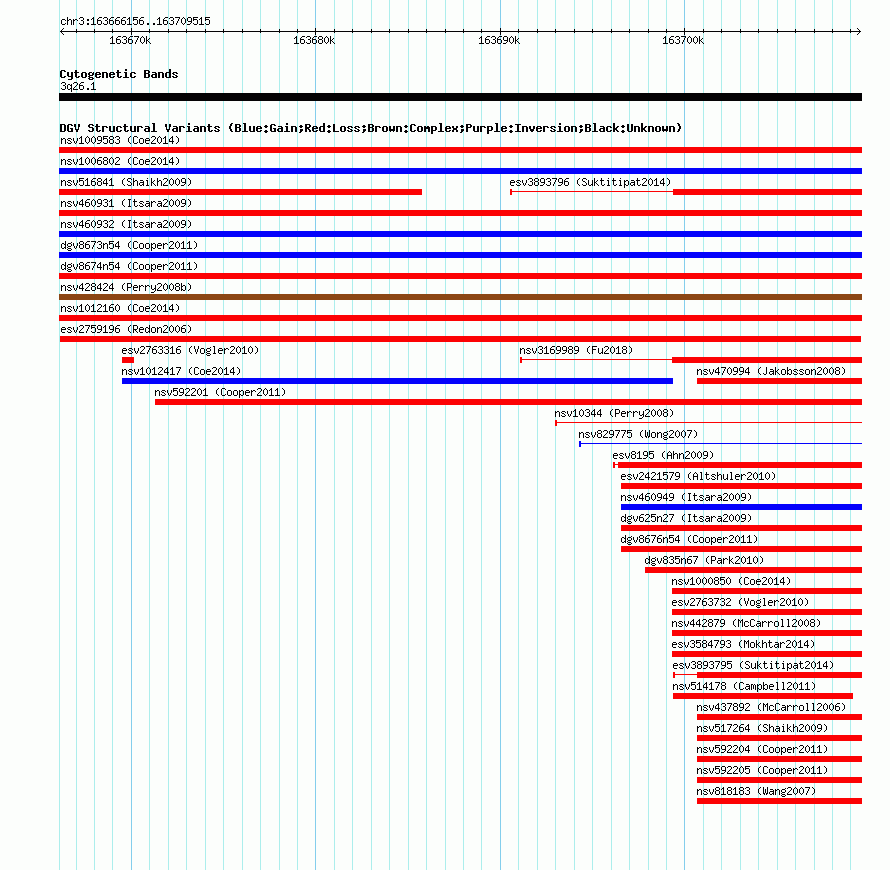Select the nsv1006802 (Coe2014) blue gain bar
890x870 pixels.
pos(460,171)
